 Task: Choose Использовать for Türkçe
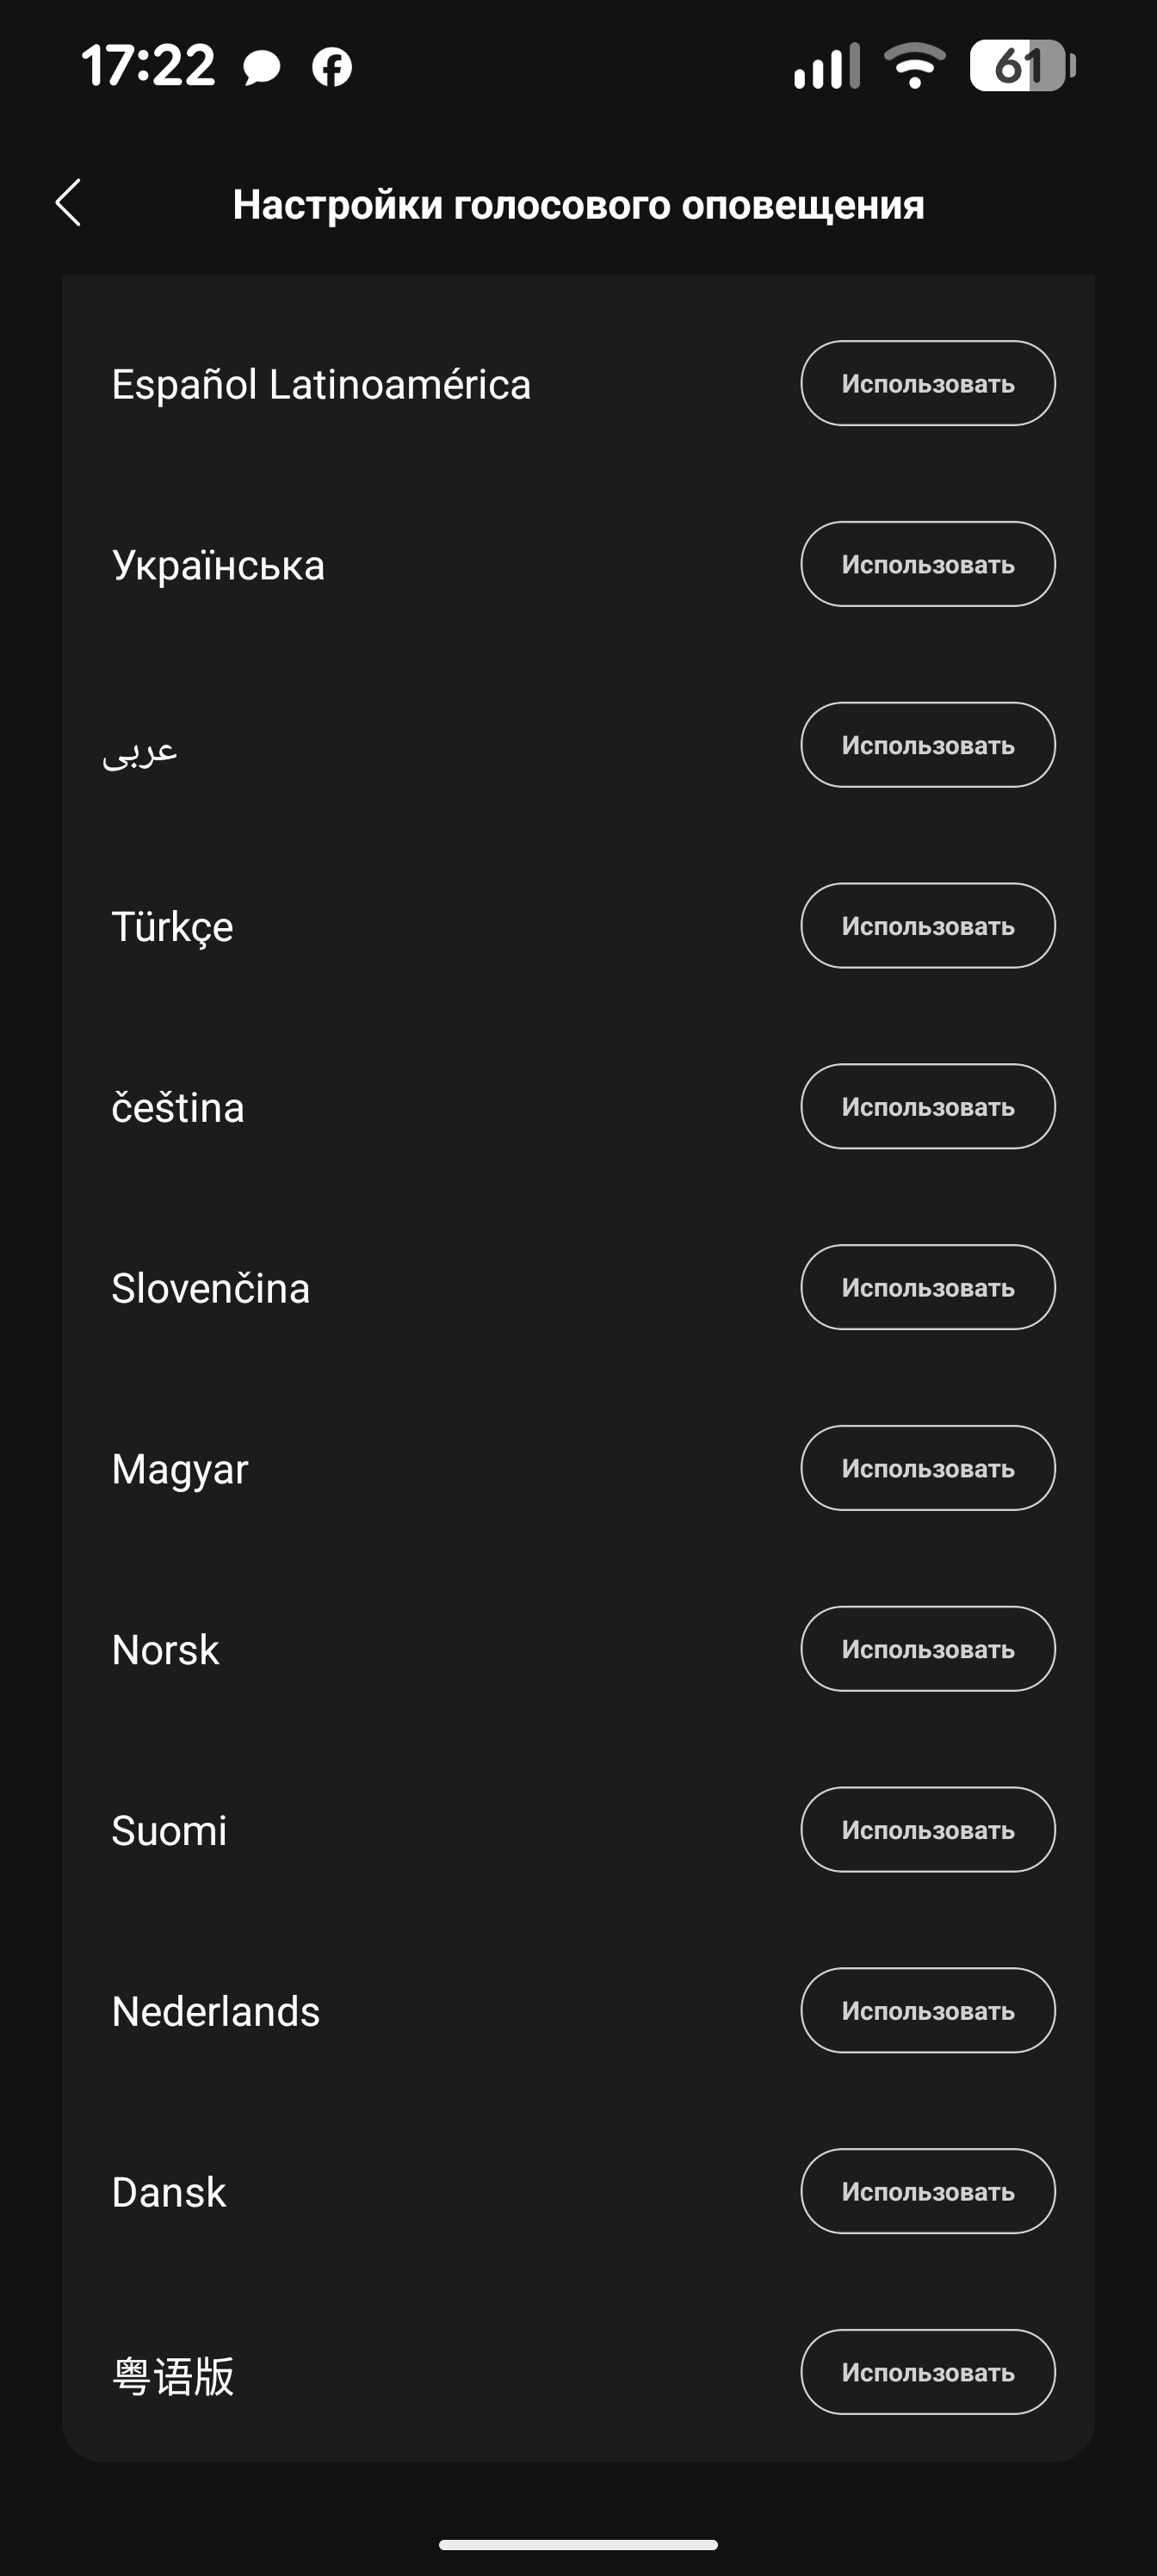(927, 926)
